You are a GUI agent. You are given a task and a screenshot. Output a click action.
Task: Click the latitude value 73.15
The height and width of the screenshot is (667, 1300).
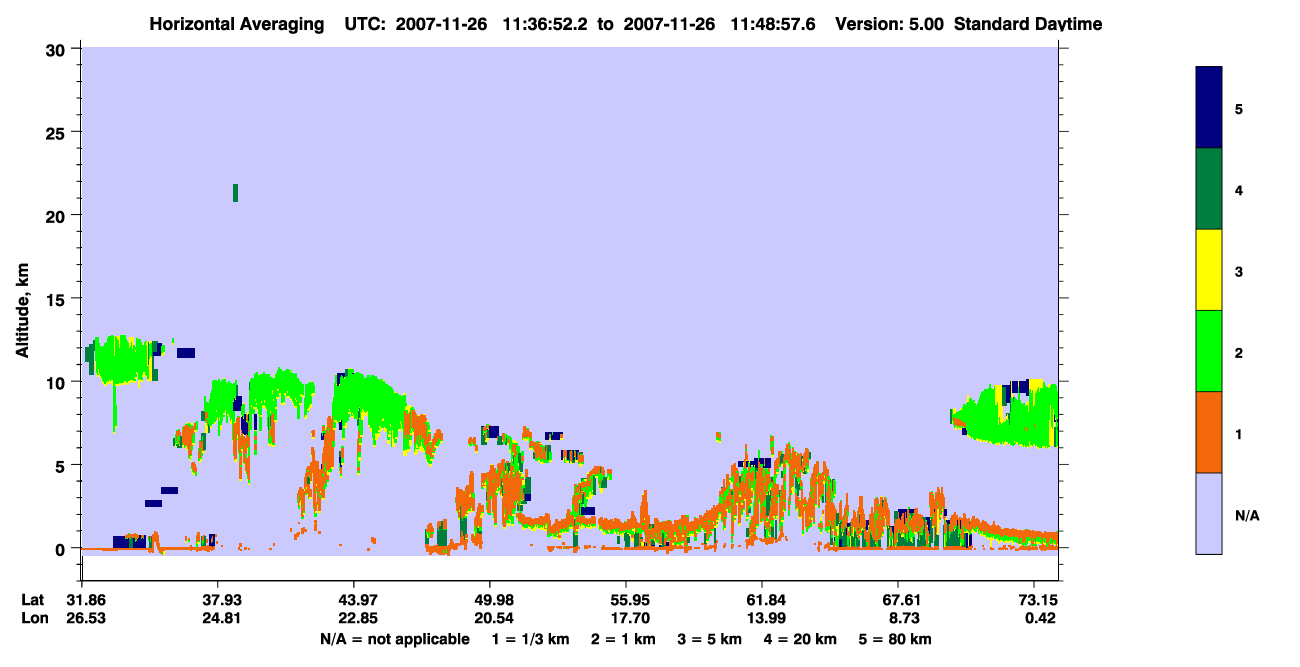click(1034, 600)
